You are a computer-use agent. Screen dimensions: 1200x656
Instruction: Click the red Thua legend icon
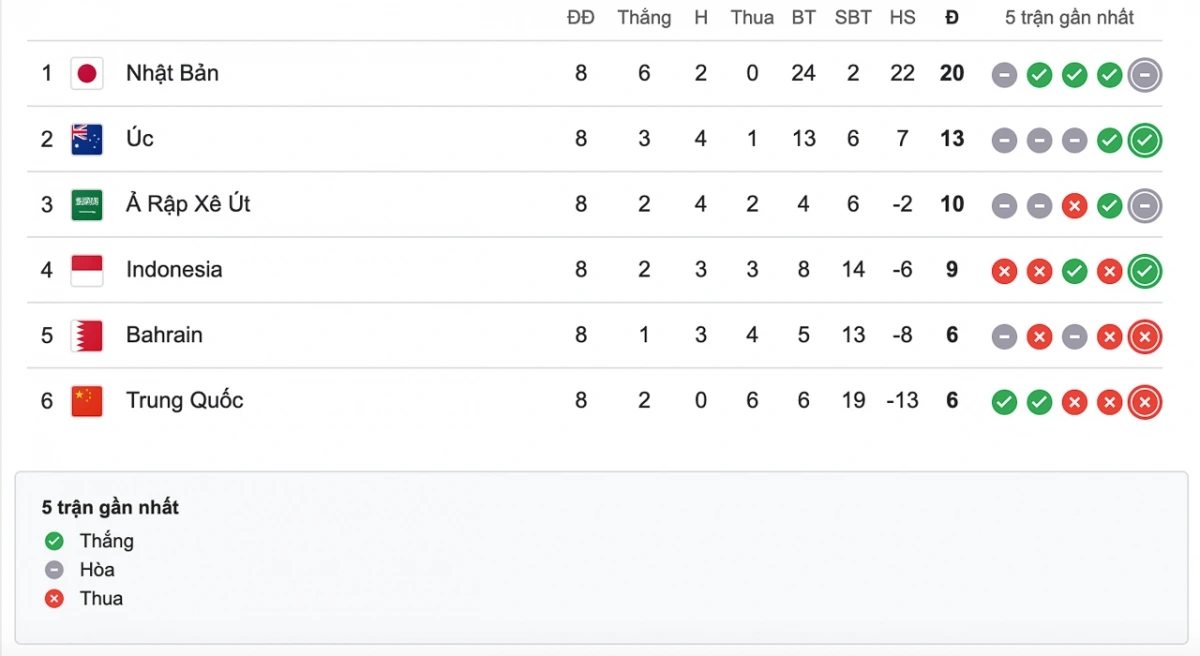coord(54,599)
